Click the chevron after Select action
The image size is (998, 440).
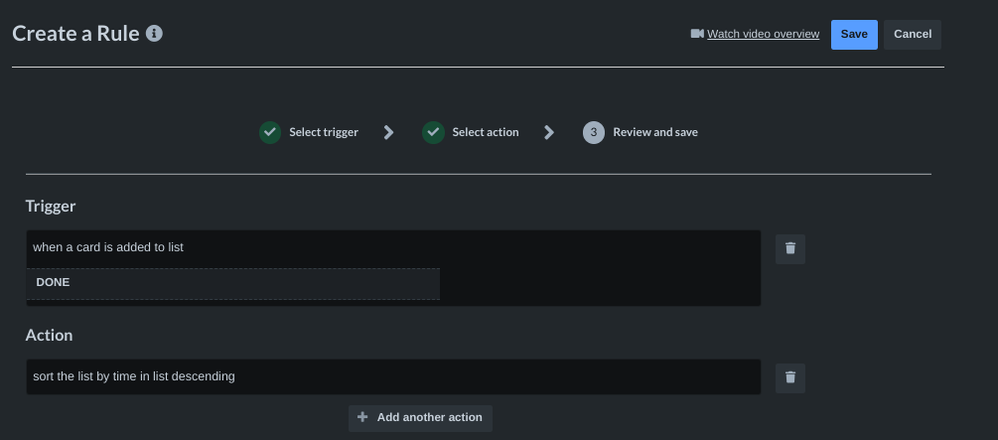pyautogui.click(x=549, y=132)
